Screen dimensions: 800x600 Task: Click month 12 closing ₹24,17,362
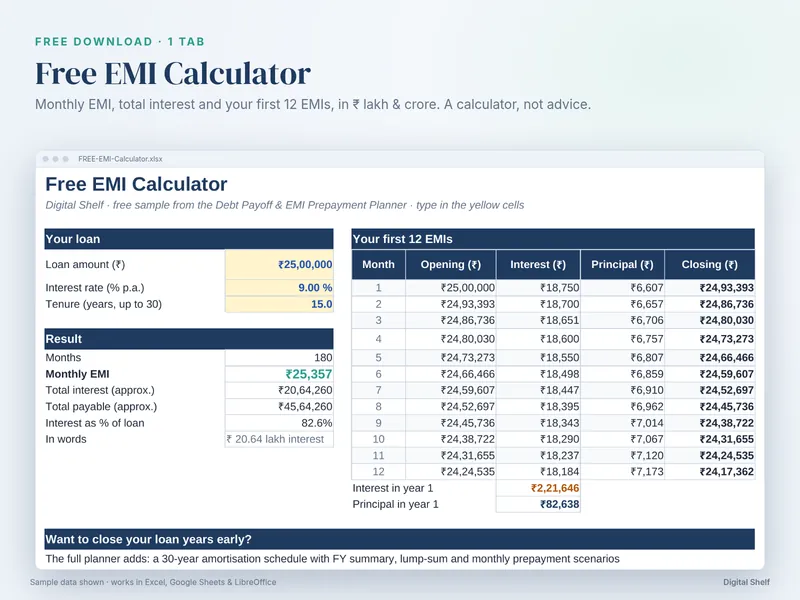click(710, 472)
